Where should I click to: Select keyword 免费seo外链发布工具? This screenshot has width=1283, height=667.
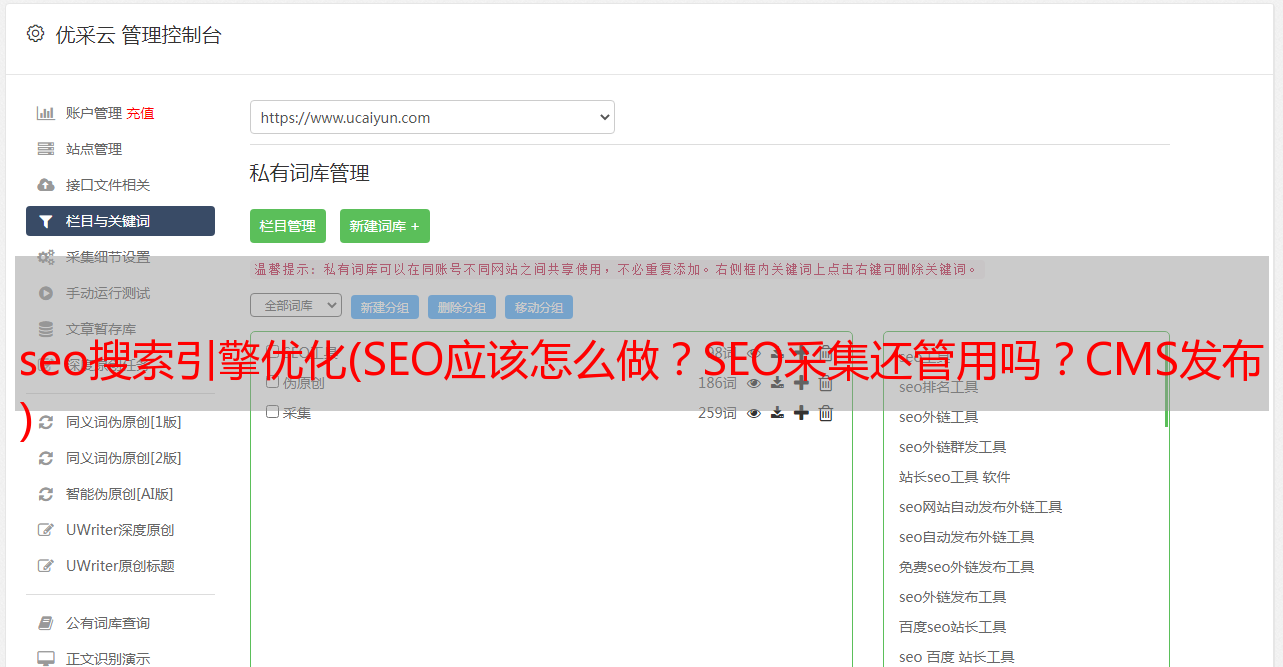tap(967, 567)
